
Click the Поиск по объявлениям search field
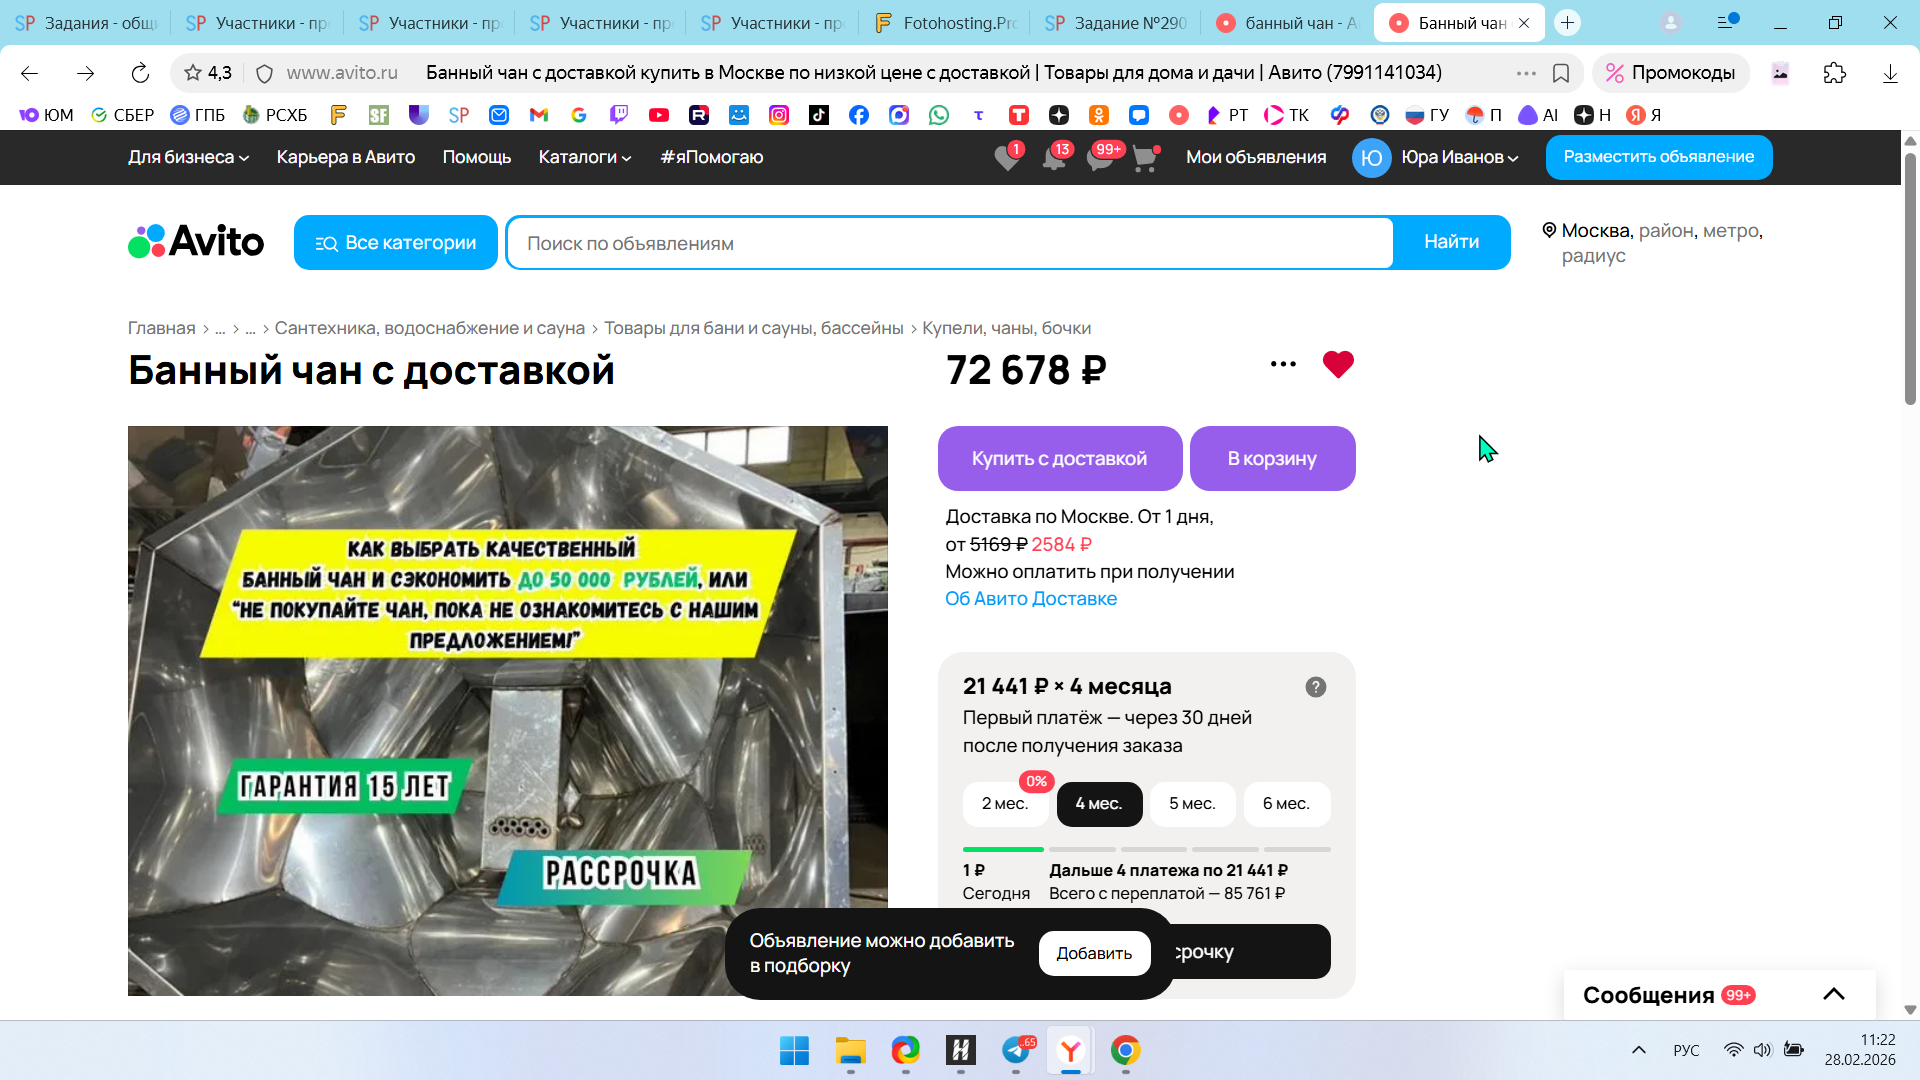(948, 243)
